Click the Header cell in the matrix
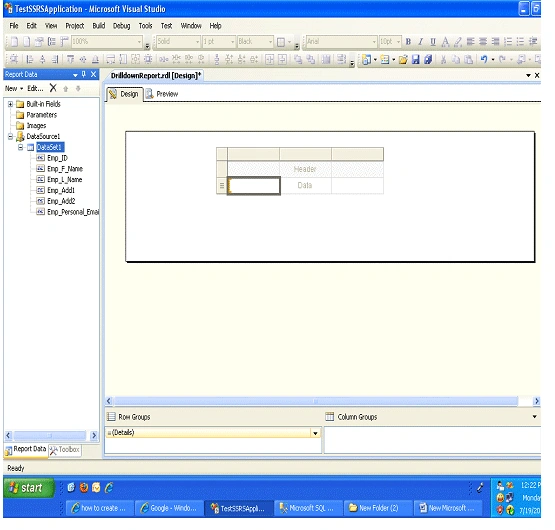 coord(305,169)
